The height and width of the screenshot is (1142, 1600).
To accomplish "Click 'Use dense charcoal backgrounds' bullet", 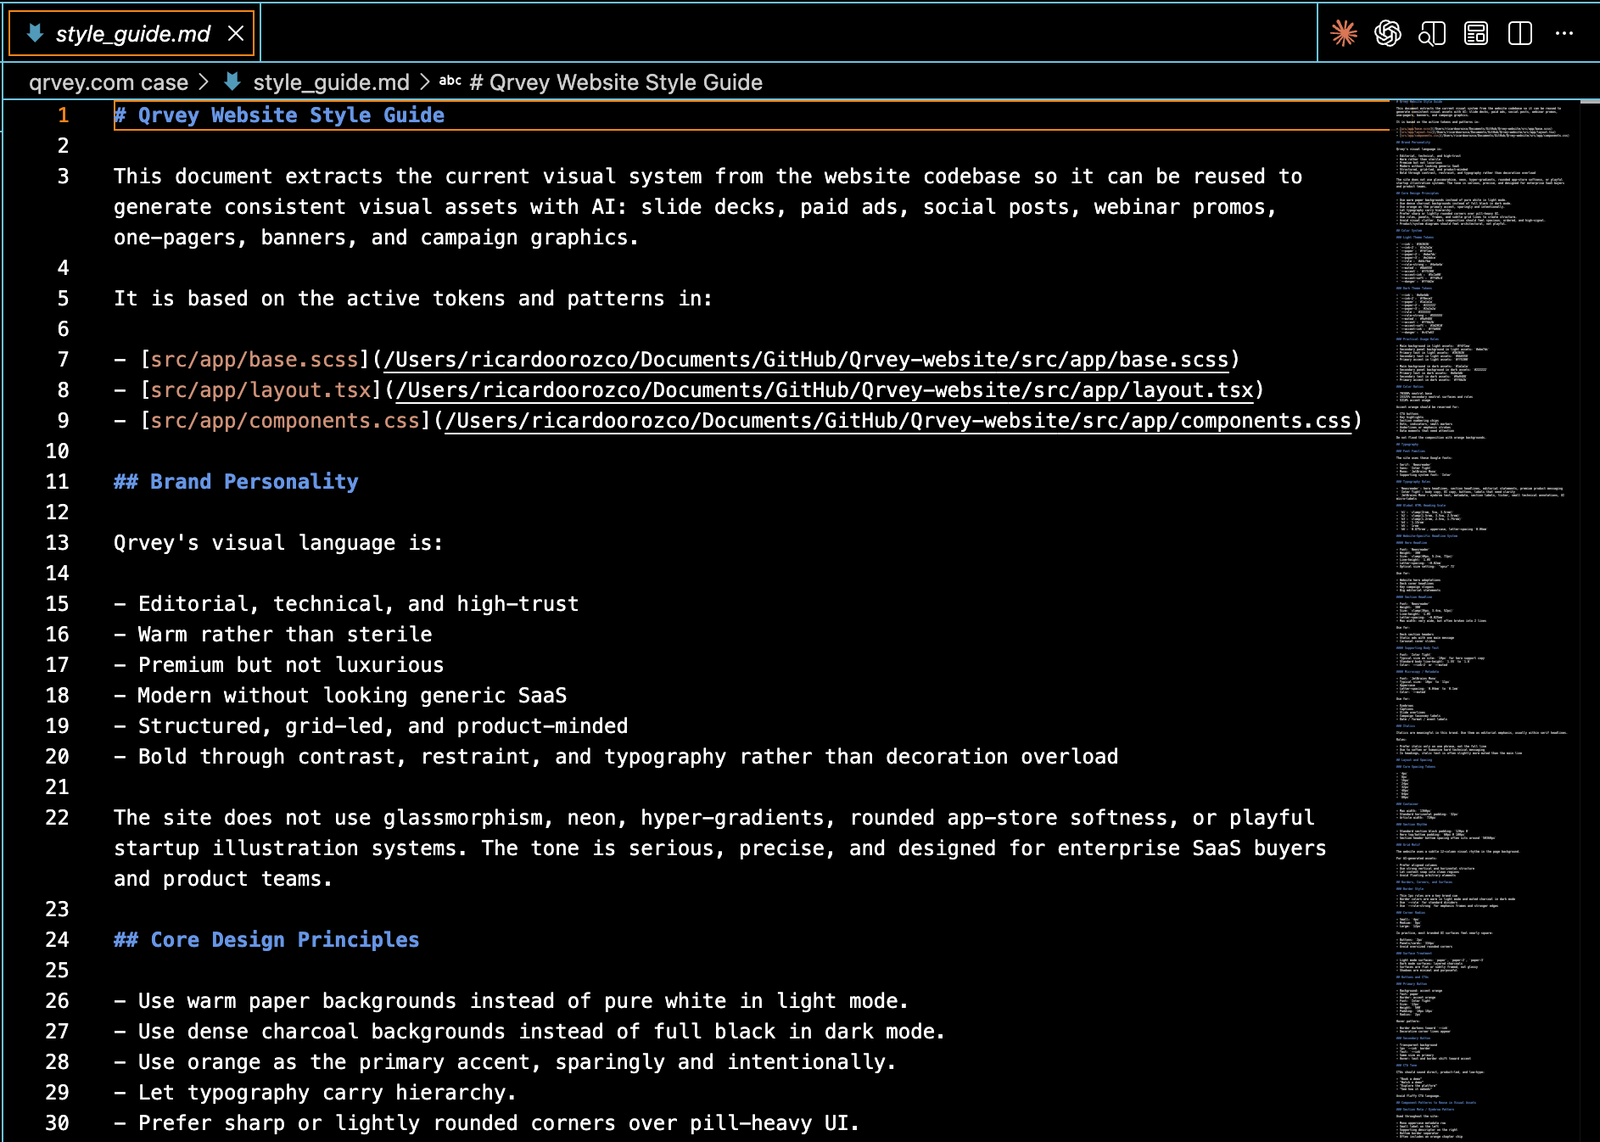I will [x=530, y=1032].
